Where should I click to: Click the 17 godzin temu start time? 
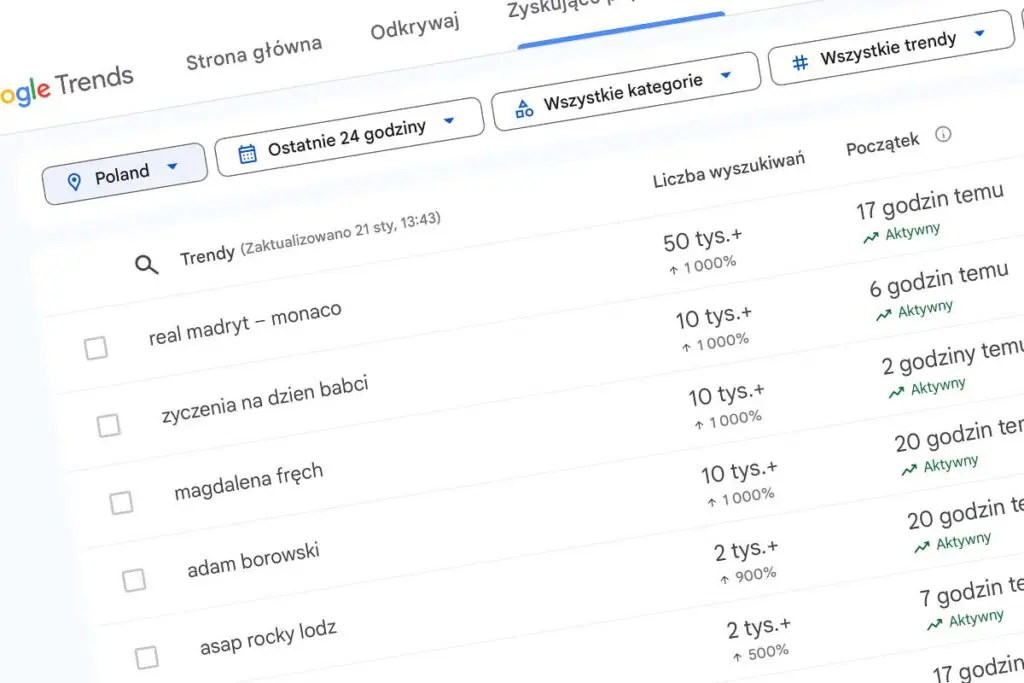[929, 201]
